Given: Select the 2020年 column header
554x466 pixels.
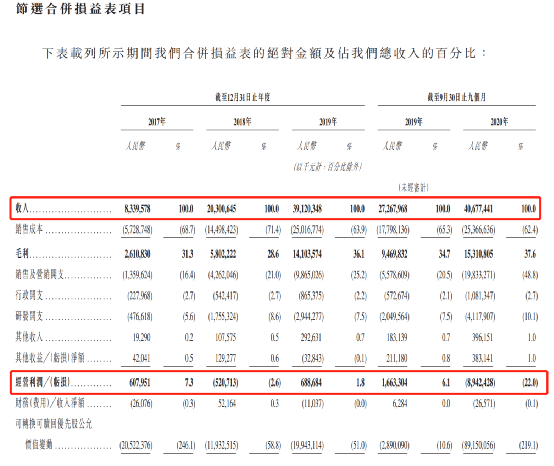Looking at the screenshot, I should (499, 122).
